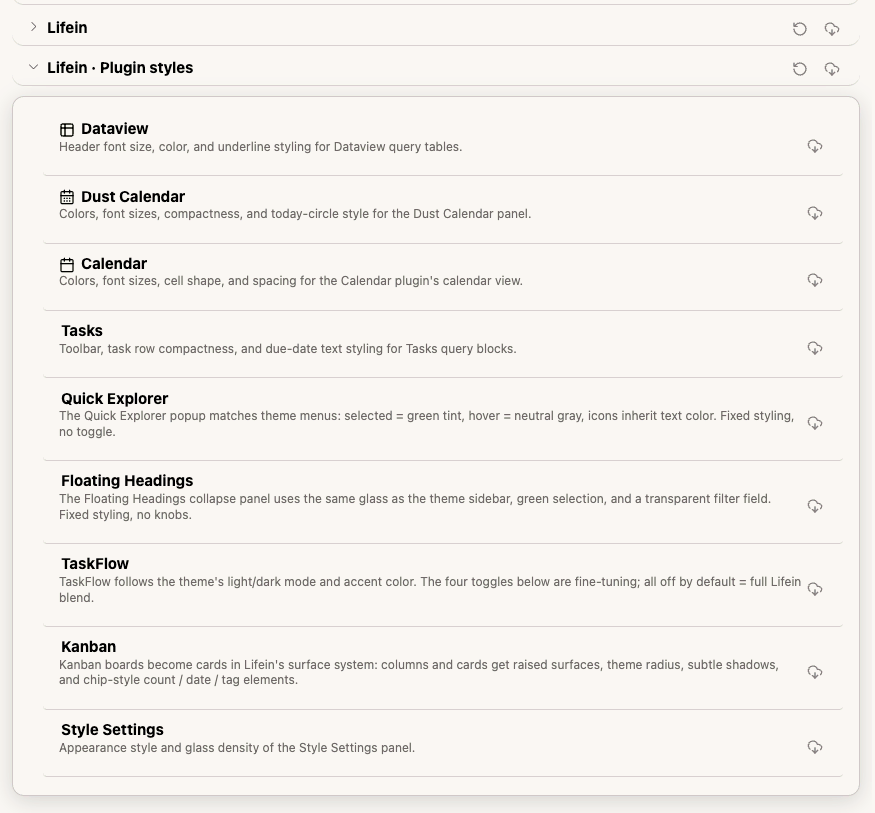875x813 pixels.
Task: Collapse the Lifein · Plugin styles section
Action: [33, 67]
